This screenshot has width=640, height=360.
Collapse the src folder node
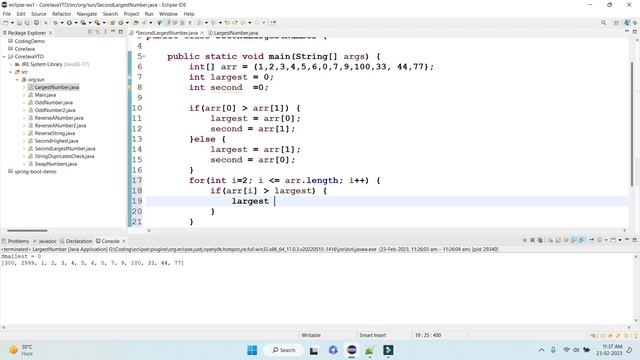click(11, 72)
